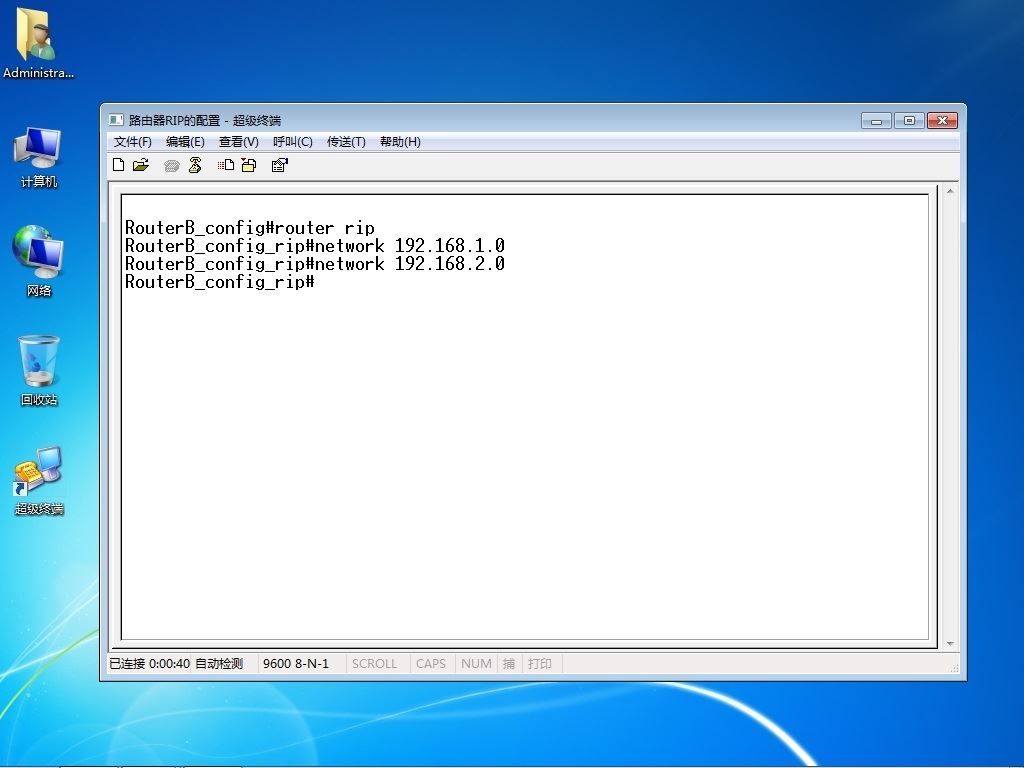This screenshot has width=1024, height=768.
Task: Open the 编辑(E) menu
Action: click(x=185, y=142)
